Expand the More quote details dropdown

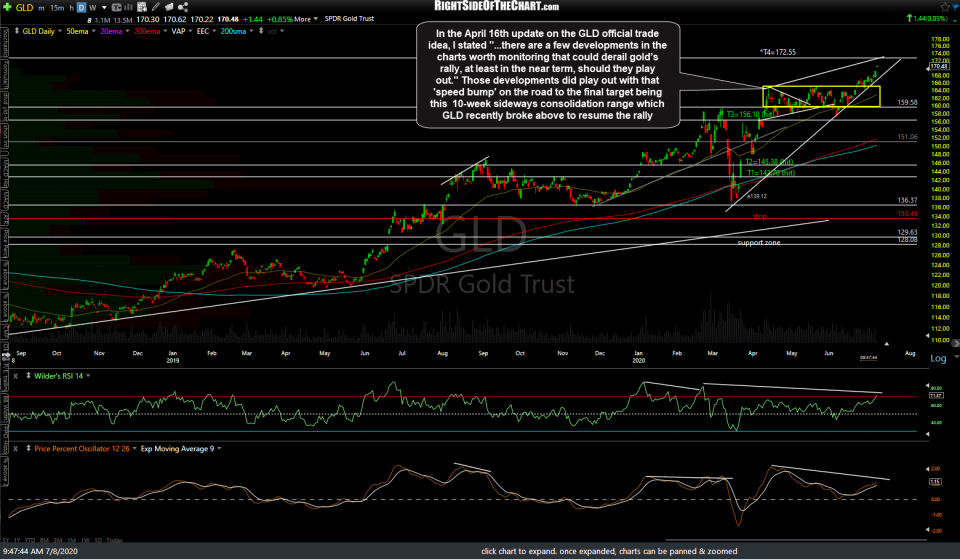[x=306, y=19]
